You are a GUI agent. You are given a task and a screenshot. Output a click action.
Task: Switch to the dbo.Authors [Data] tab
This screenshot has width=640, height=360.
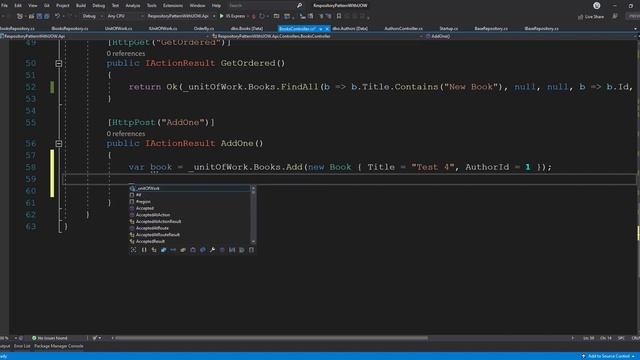tap(350, 29)
